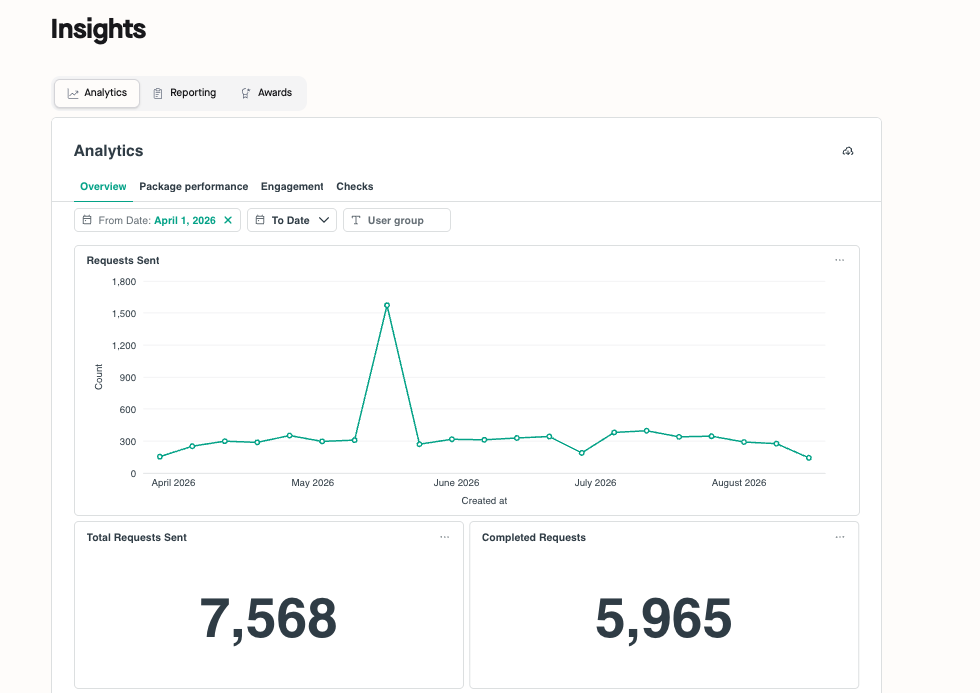Click the Created at axis title
Image resolution: width=980 pixels, height=693 pixels.
[484, 501]
